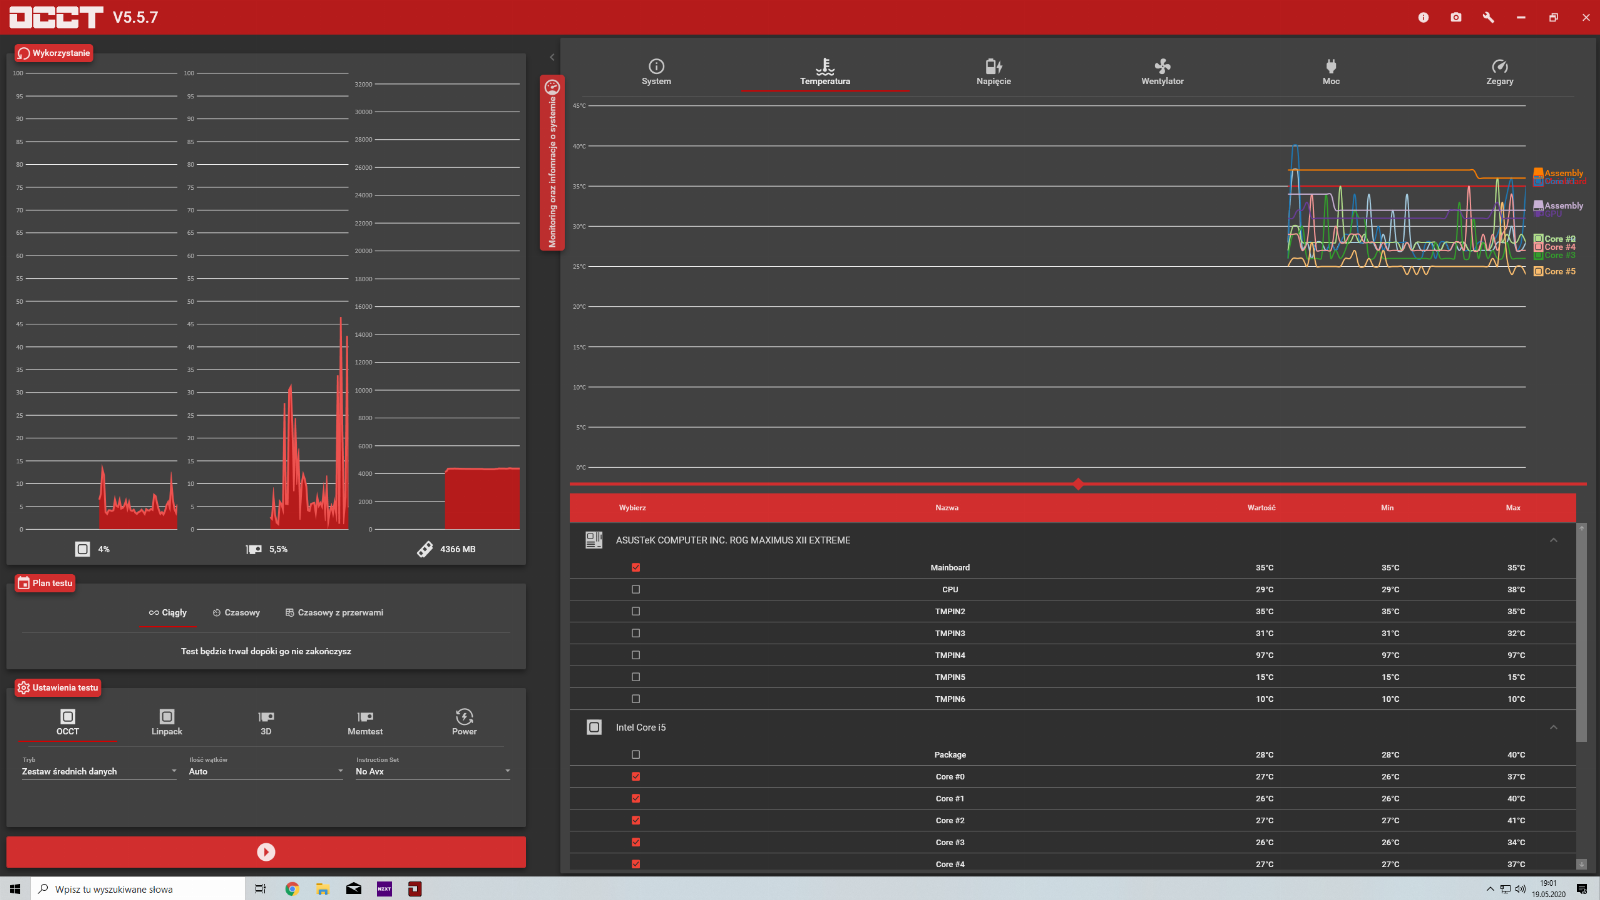This screenshot has width=1600, height=900.
Task: Switch to the Wentylator fan tab
Action: [1162, 72]
